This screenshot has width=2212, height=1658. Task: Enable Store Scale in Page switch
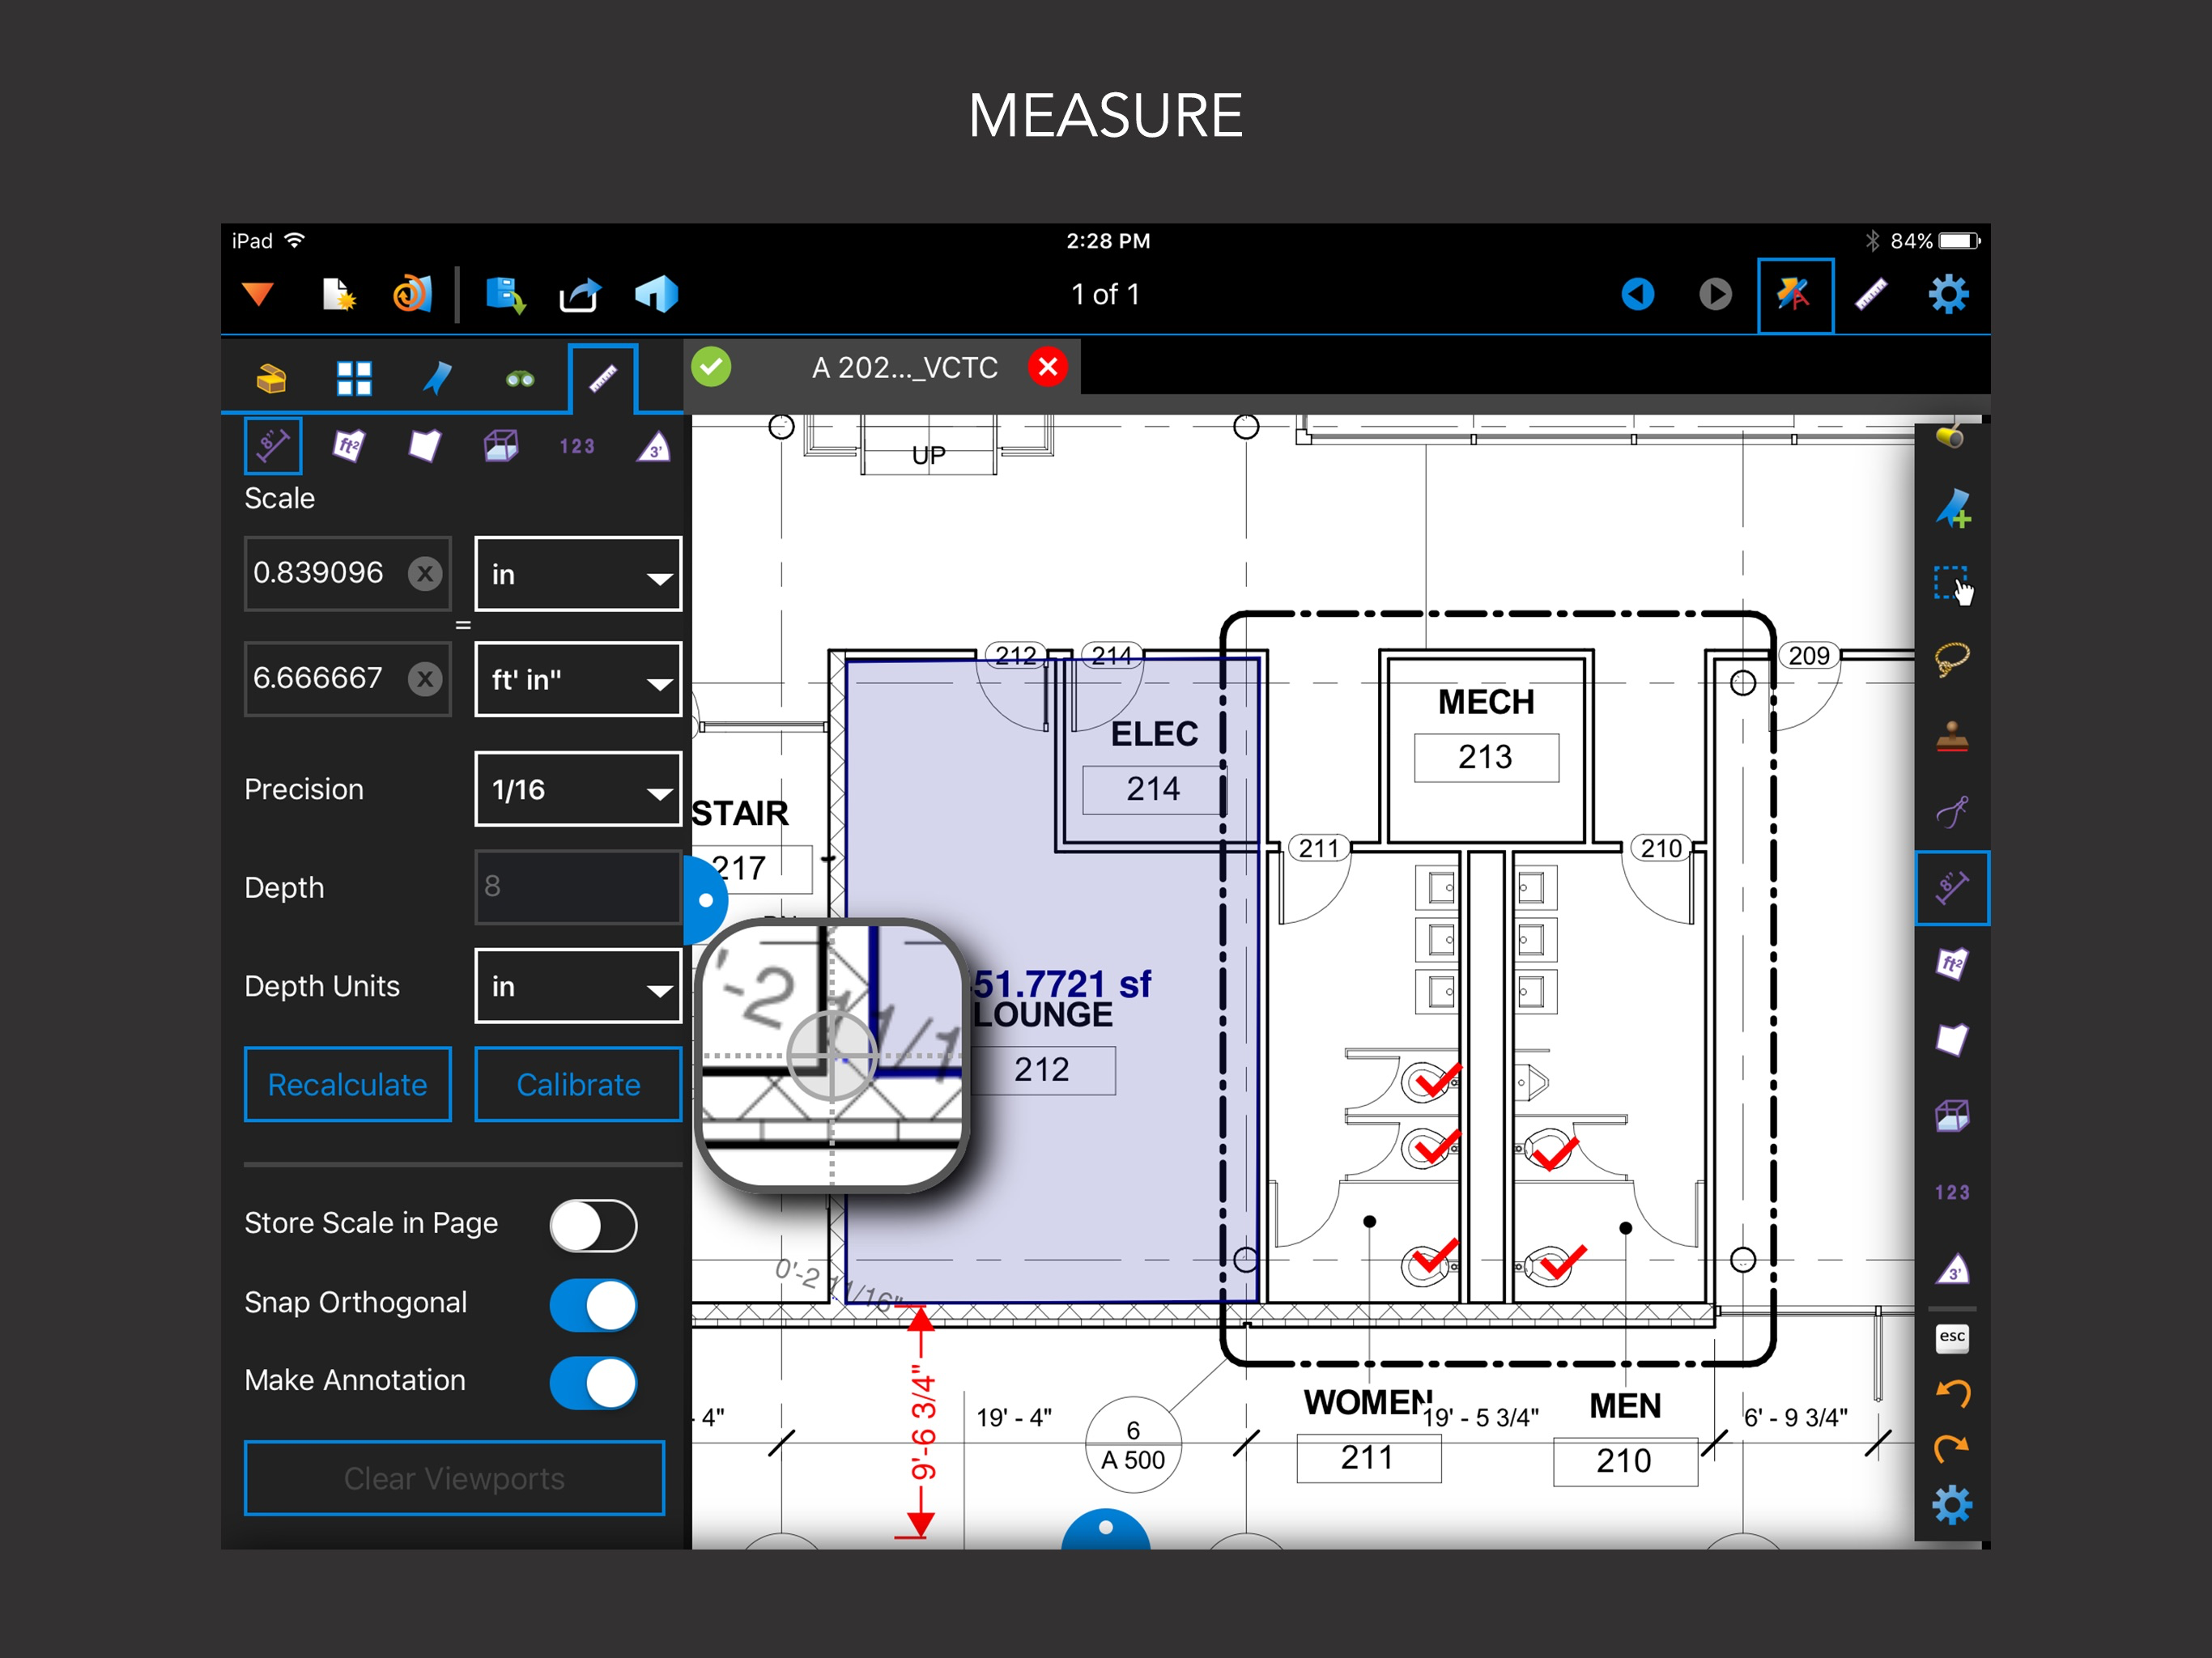pos(593,1225)
